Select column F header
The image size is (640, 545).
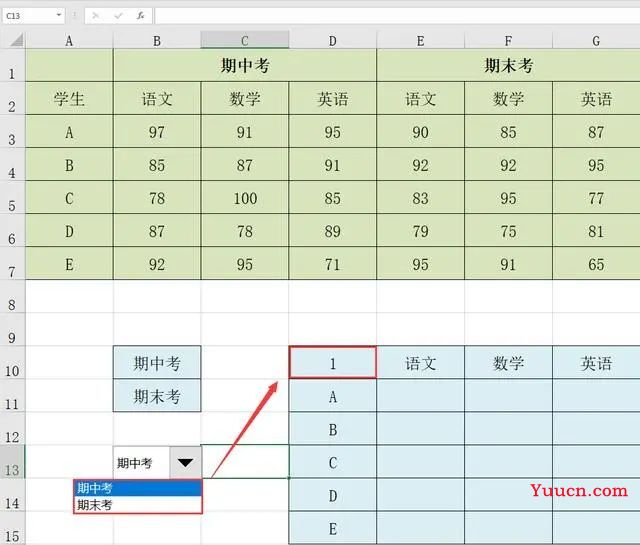pyautogui.click(x=508, y=41)
